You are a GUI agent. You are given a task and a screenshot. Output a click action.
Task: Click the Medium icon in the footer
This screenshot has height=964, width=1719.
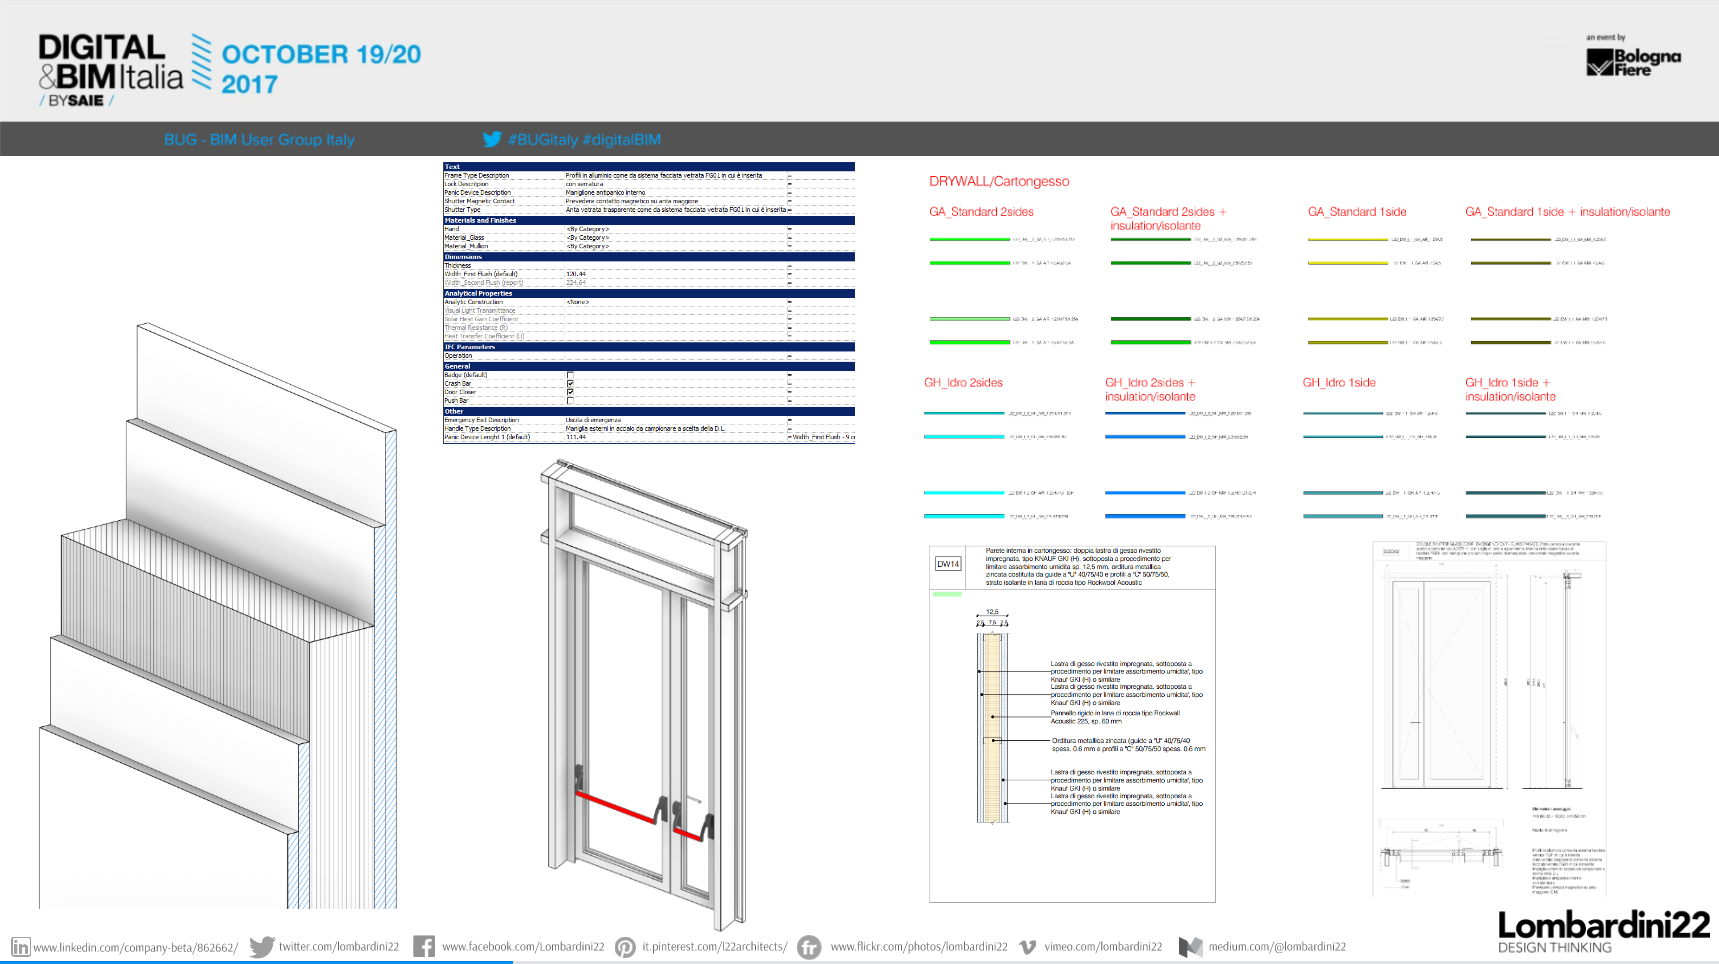(1190, 947)
